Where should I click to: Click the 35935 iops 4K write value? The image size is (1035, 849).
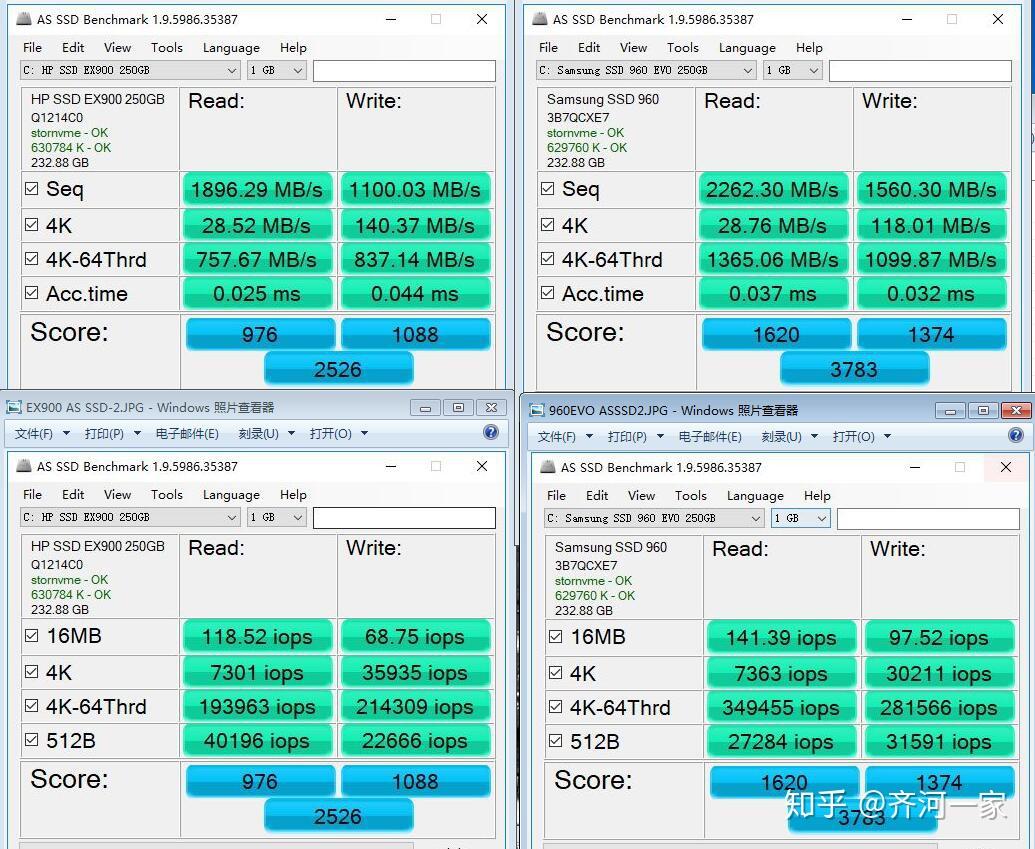tap(415, 672)
